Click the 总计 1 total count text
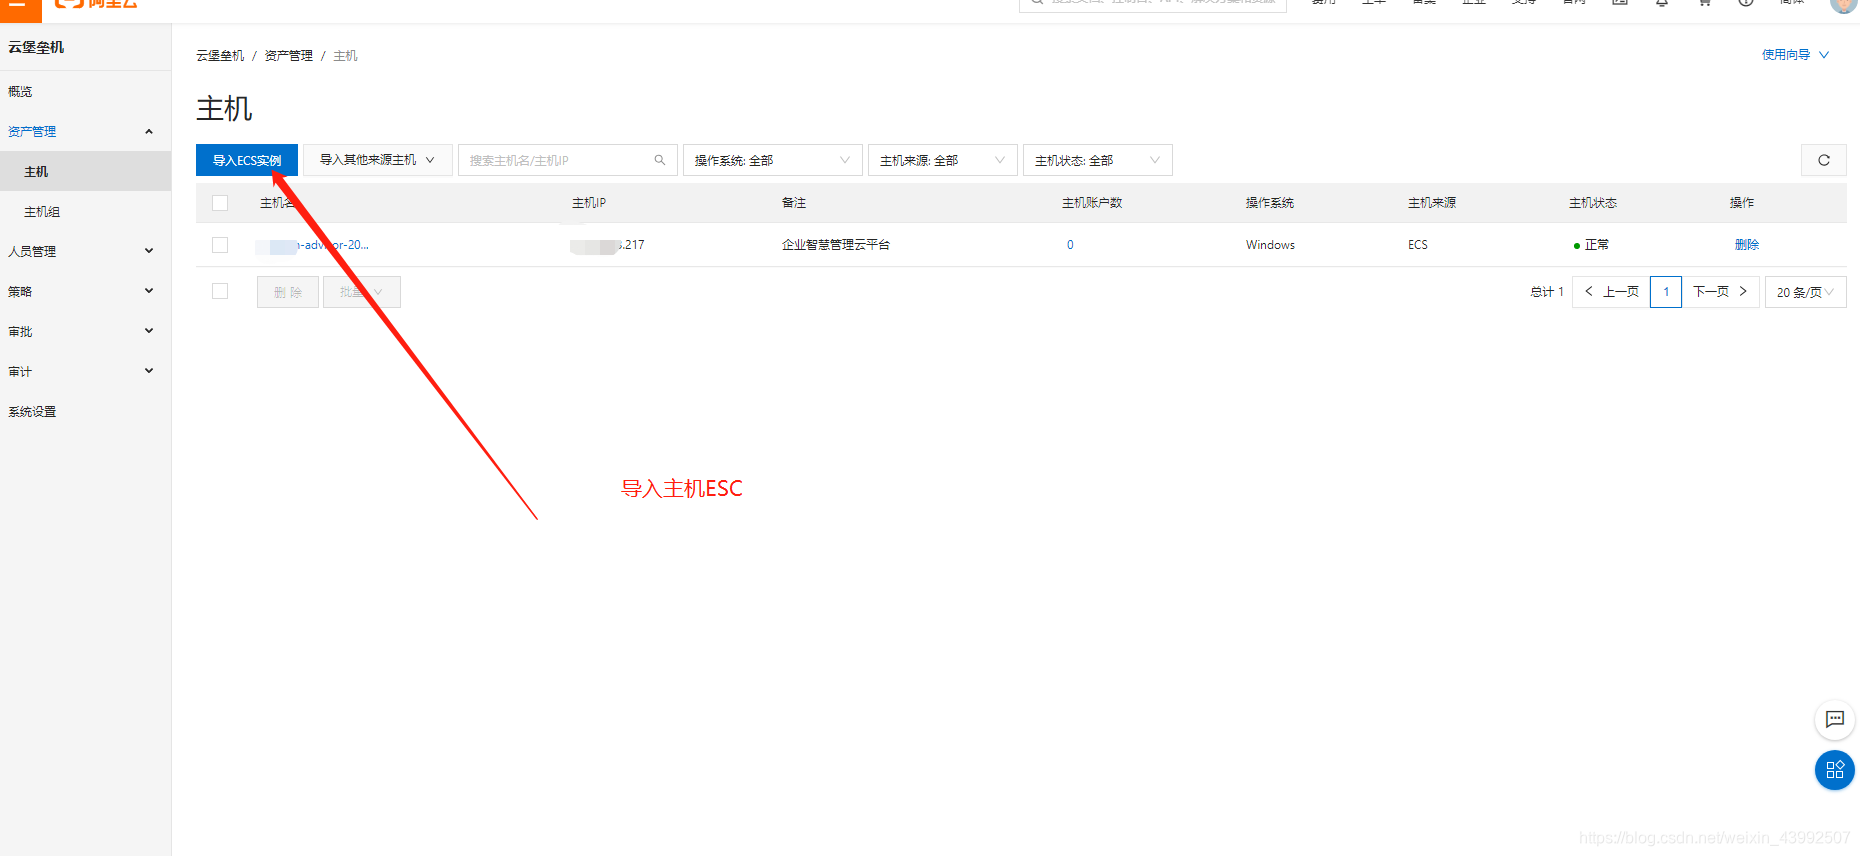 1547,292
